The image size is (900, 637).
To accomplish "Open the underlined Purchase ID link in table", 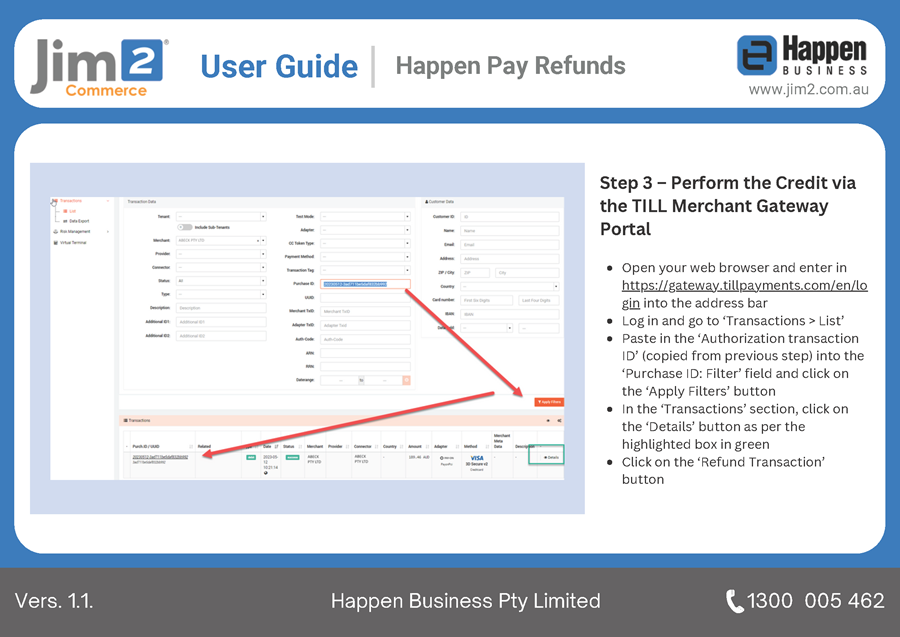I will click(x=160, y=457).
